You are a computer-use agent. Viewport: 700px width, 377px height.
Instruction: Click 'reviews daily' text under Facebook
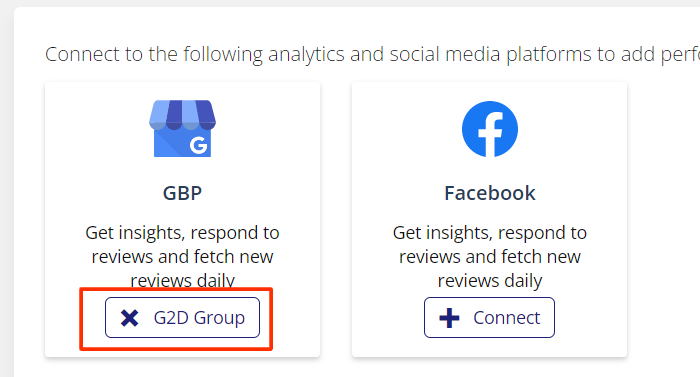click(x=490, y=281)
